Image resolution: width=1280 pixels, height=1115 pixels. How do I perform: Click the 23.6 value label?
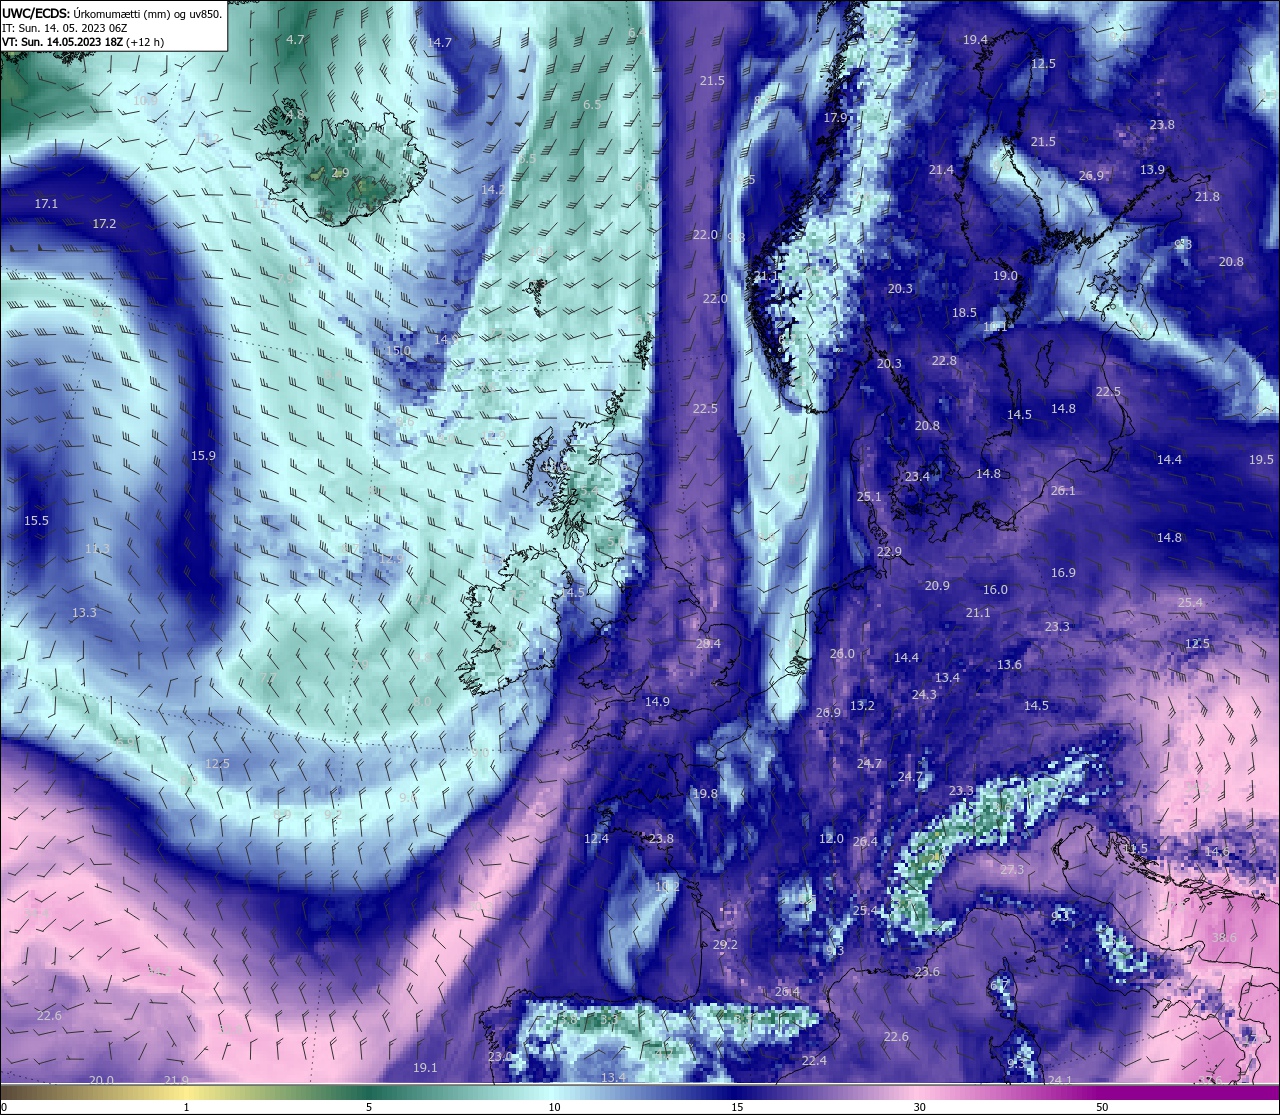coord(927,971)
